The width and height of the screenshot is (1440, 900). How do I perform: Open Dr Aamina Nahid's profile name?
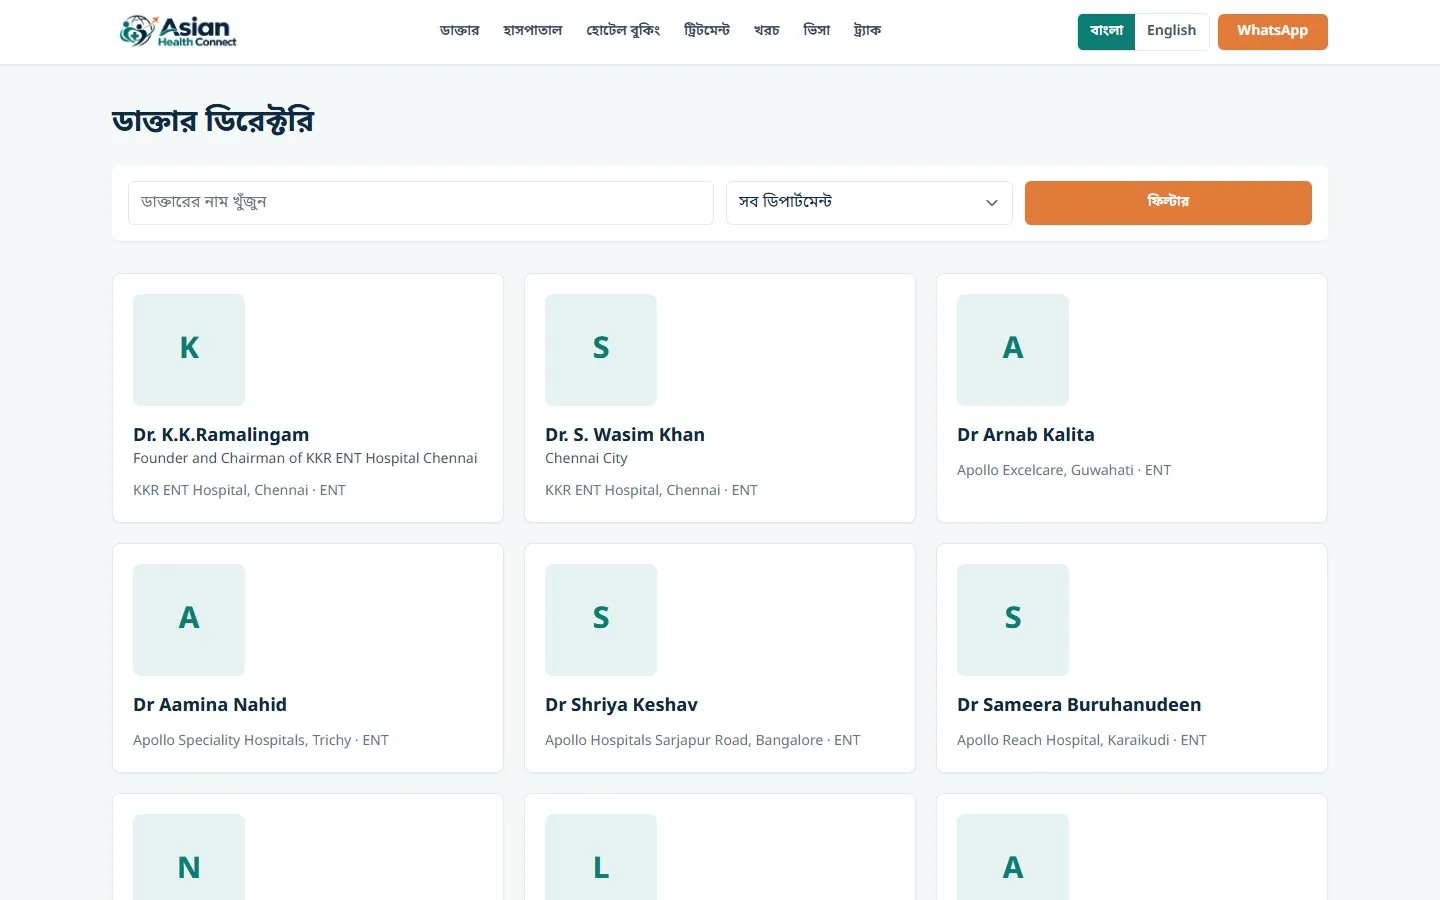click(x=210, y=705)
